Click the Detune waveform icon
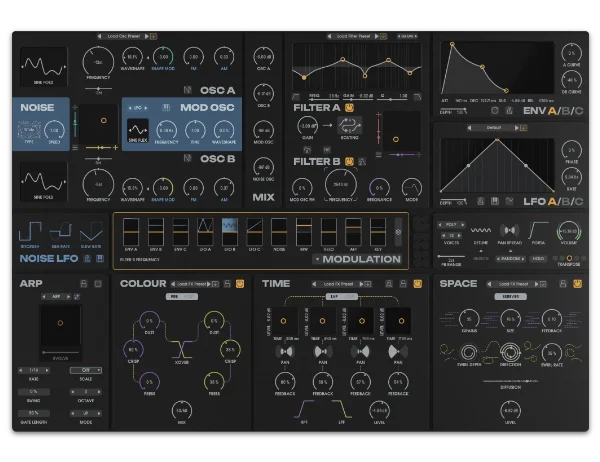600x462 pixels. tap(482, 228)
